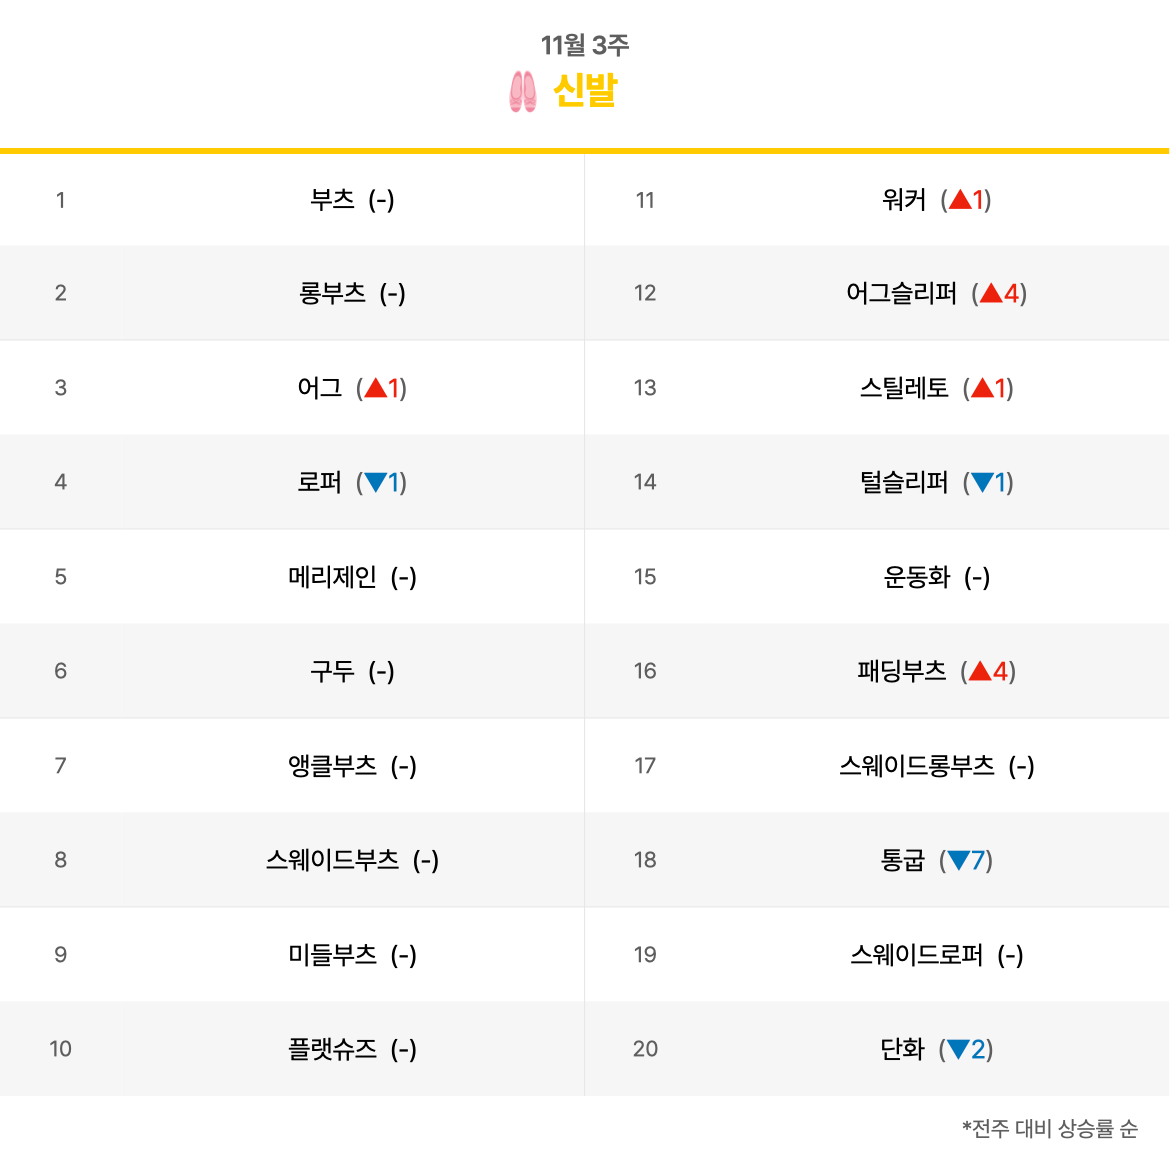Click the blue down arrow beside 통굽

coord(958,860)
